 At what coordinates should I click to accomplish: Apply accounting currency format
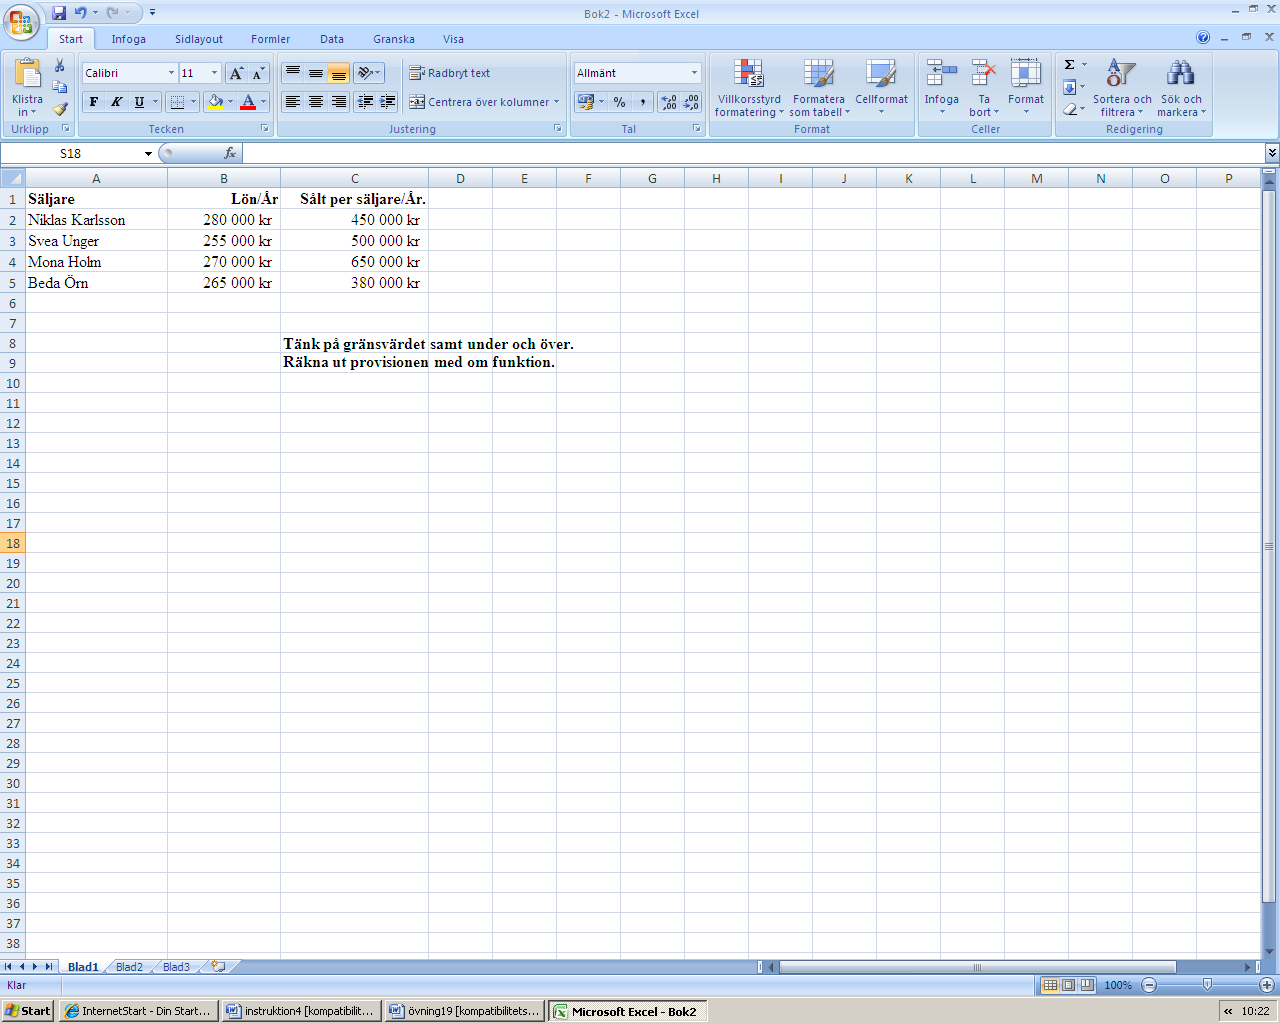pos(586,102)
